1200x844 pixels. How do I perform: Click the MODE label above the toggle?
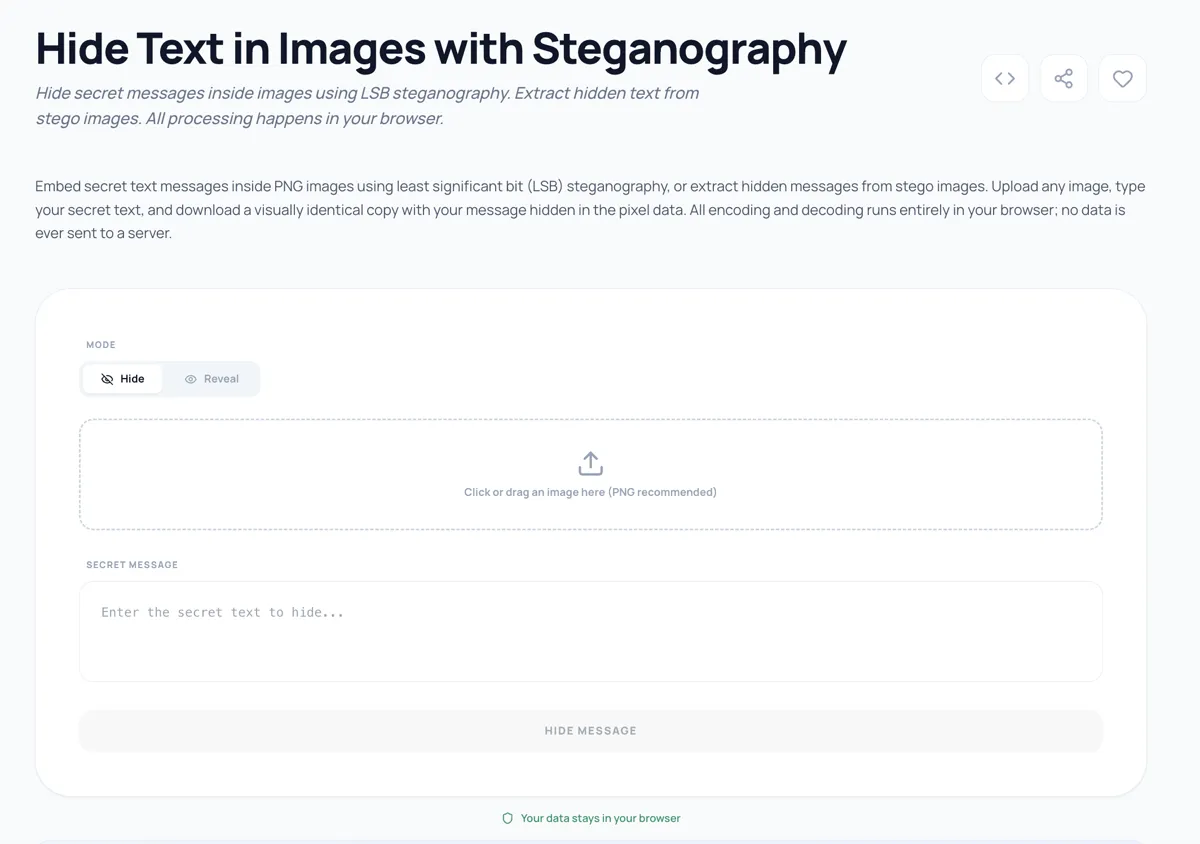pos(101,345)
